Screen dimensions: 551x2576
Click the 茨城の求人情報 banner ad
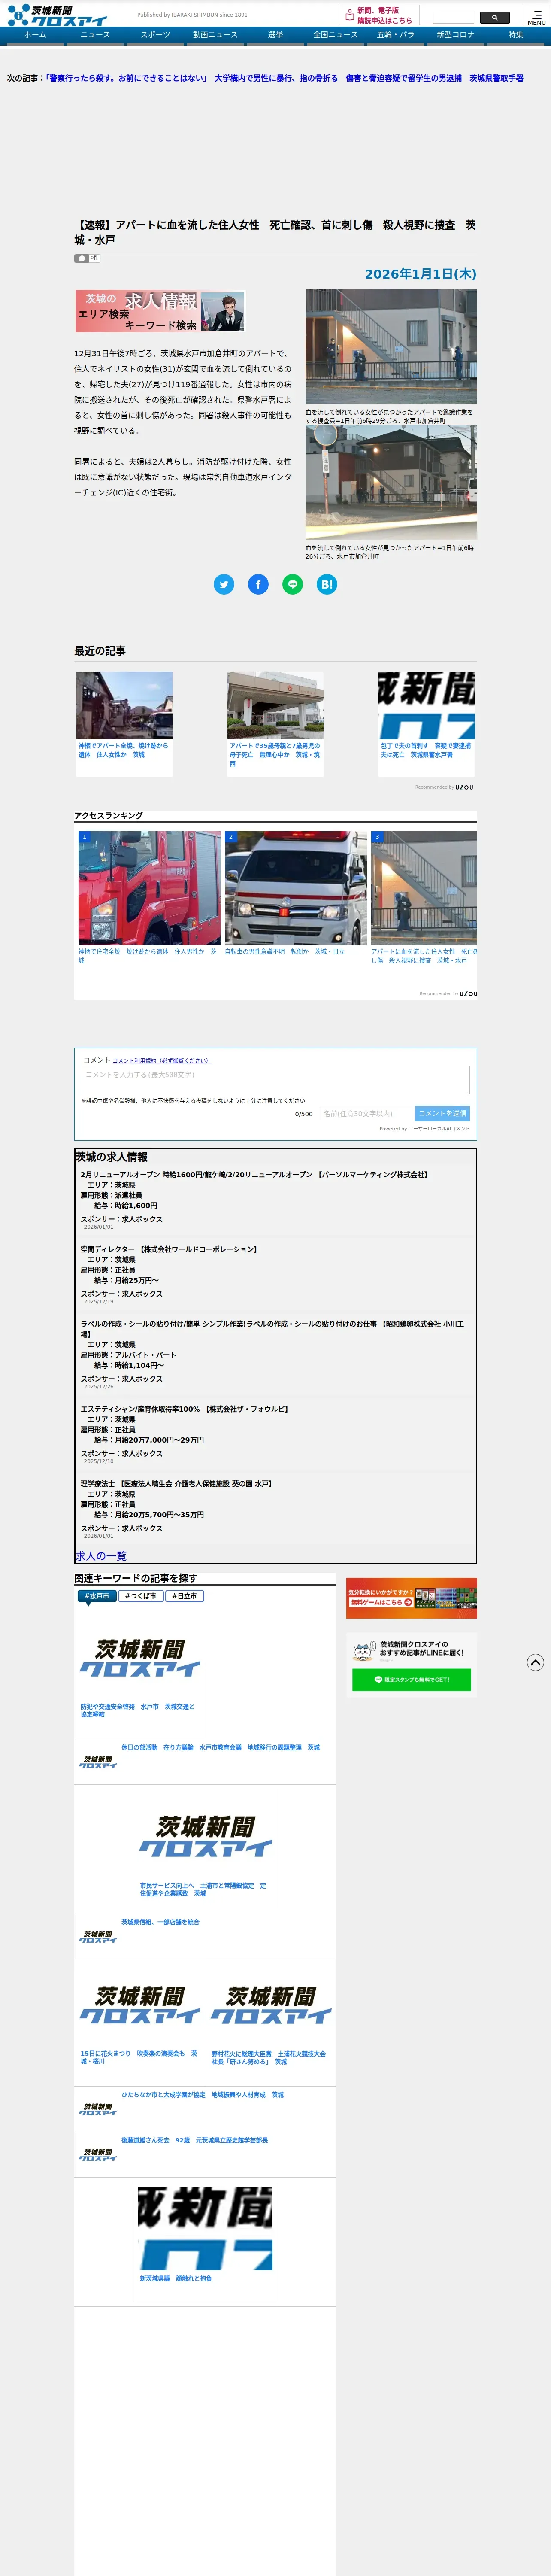click(159, 311)
